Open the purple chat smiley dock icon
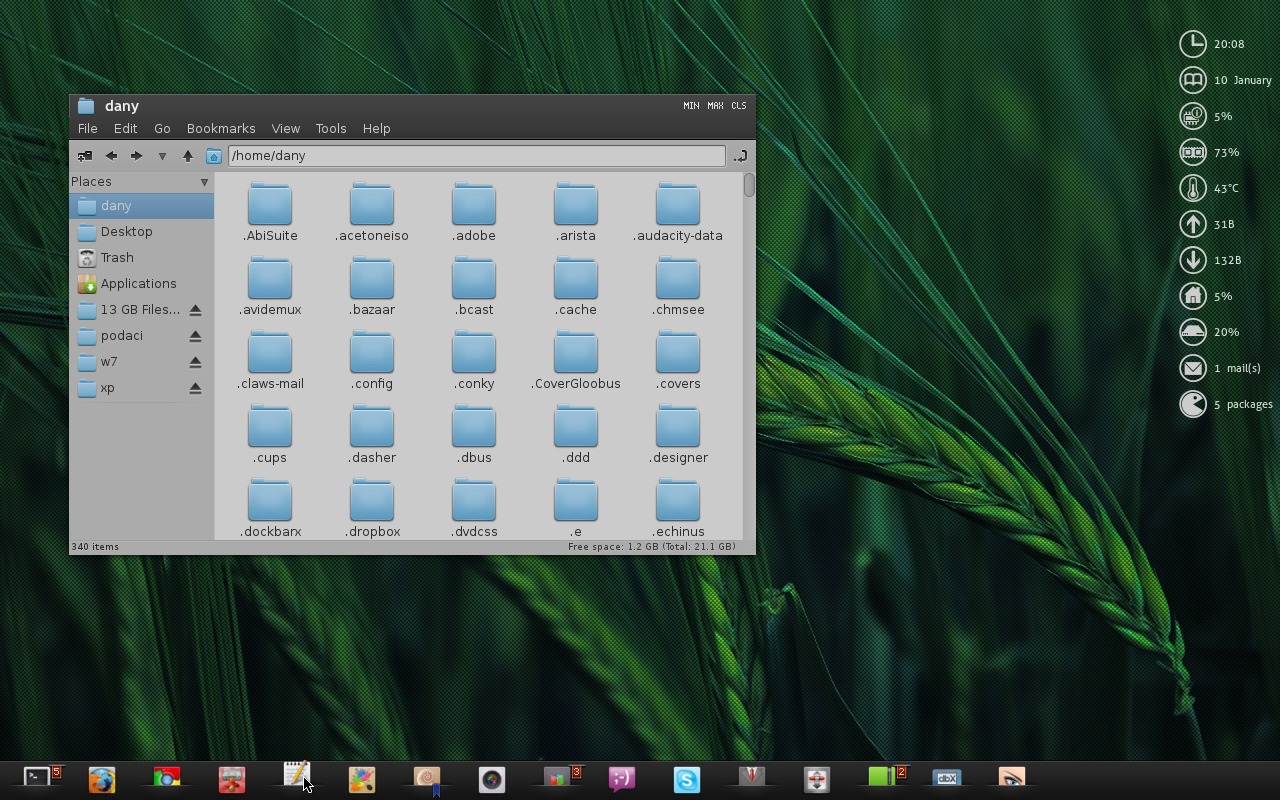The width and height of the screenshot is (1280, 800). pyautogui.click(x=622, y=779)
